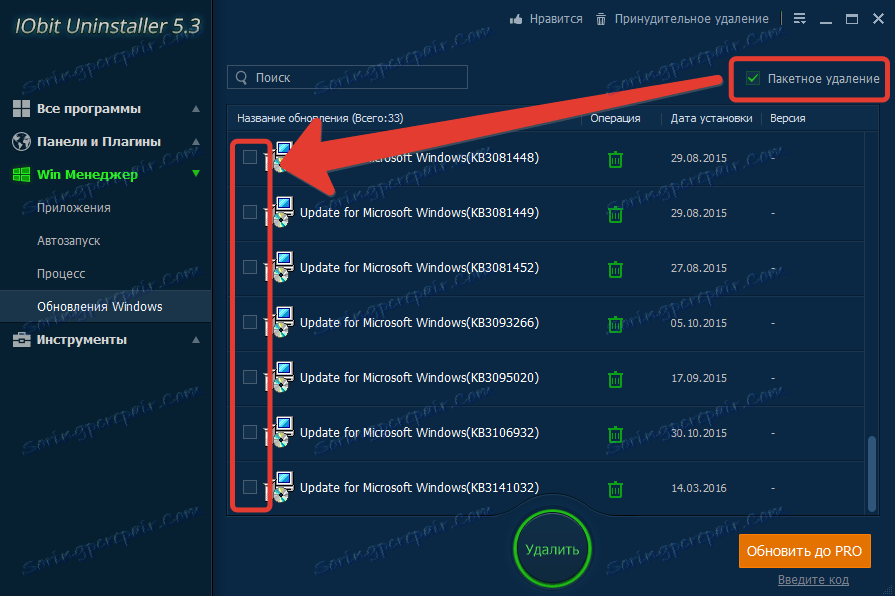
Task: Open the hamburger options menu icon
Action: point(800,19)
